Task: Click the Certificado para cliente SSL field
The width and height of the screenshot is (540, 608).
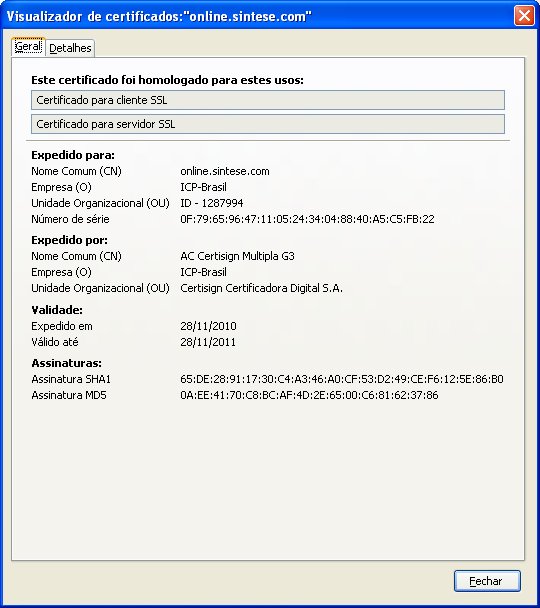Action: point(268,100)
